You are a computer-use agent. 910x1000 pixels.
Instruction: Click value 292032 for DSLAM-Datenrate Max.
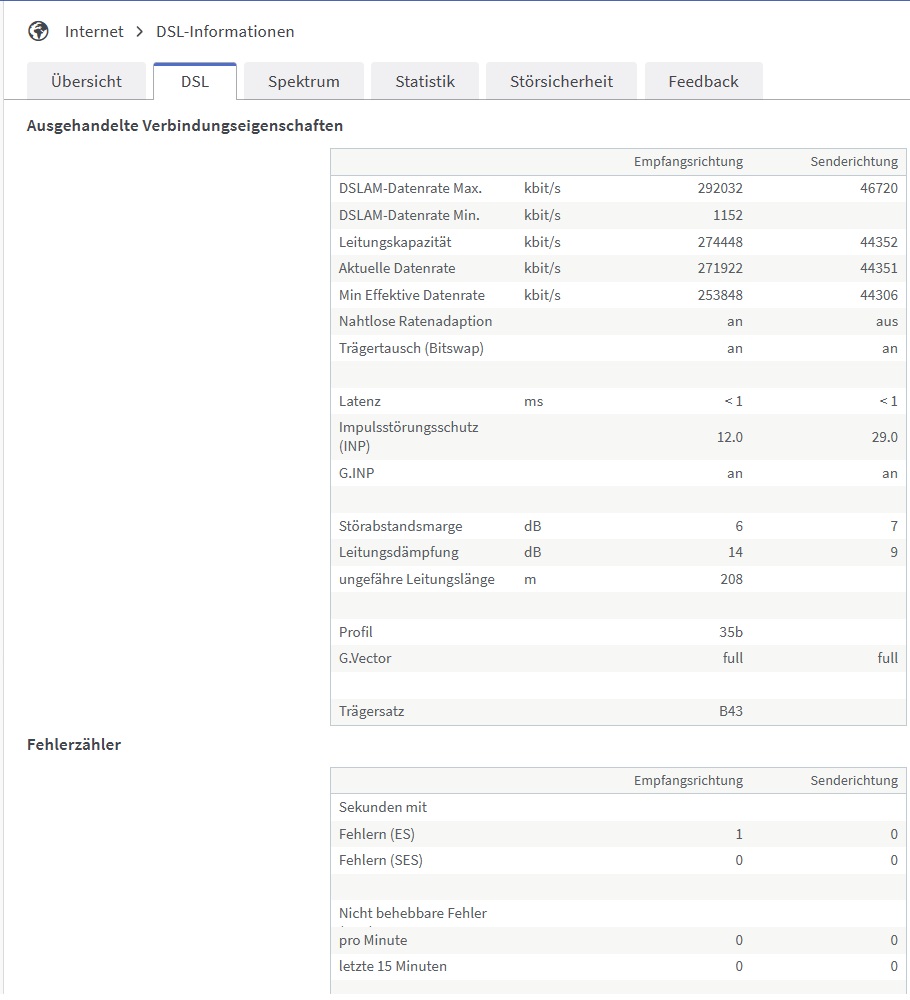click(720, 188)
